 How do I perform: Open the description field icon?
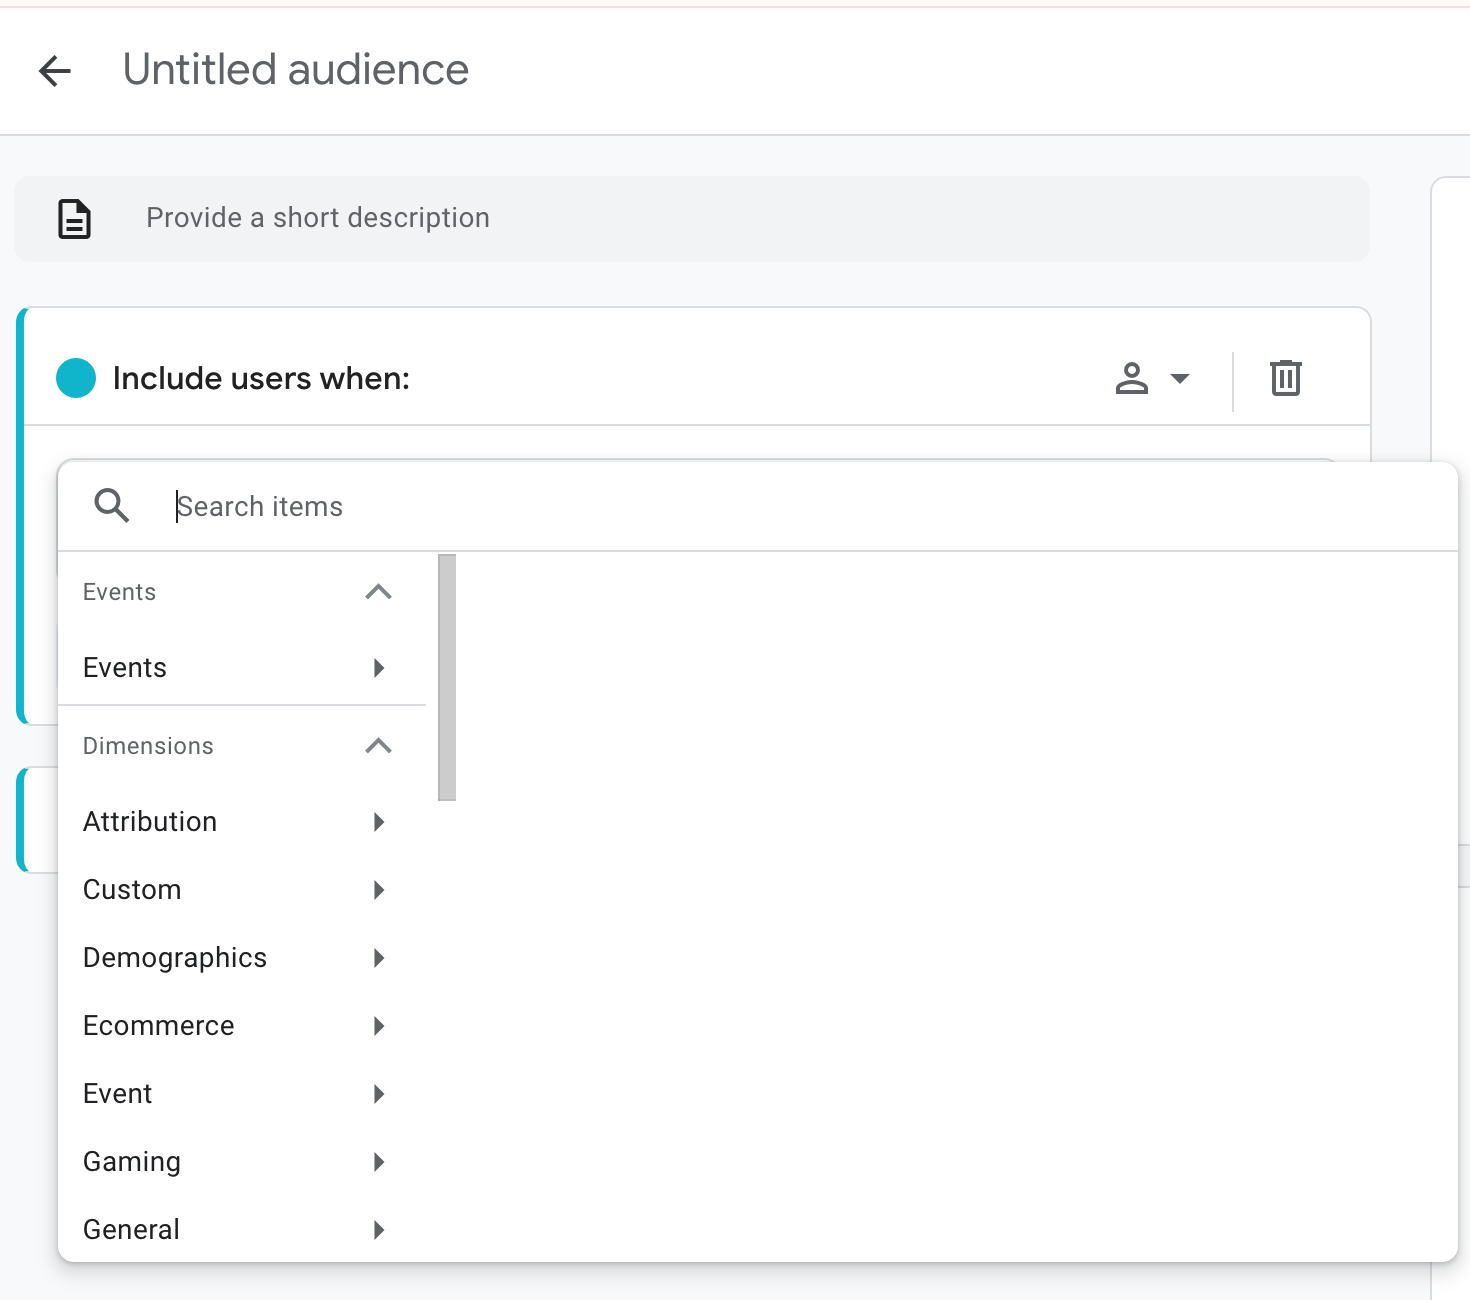point(74,218)
